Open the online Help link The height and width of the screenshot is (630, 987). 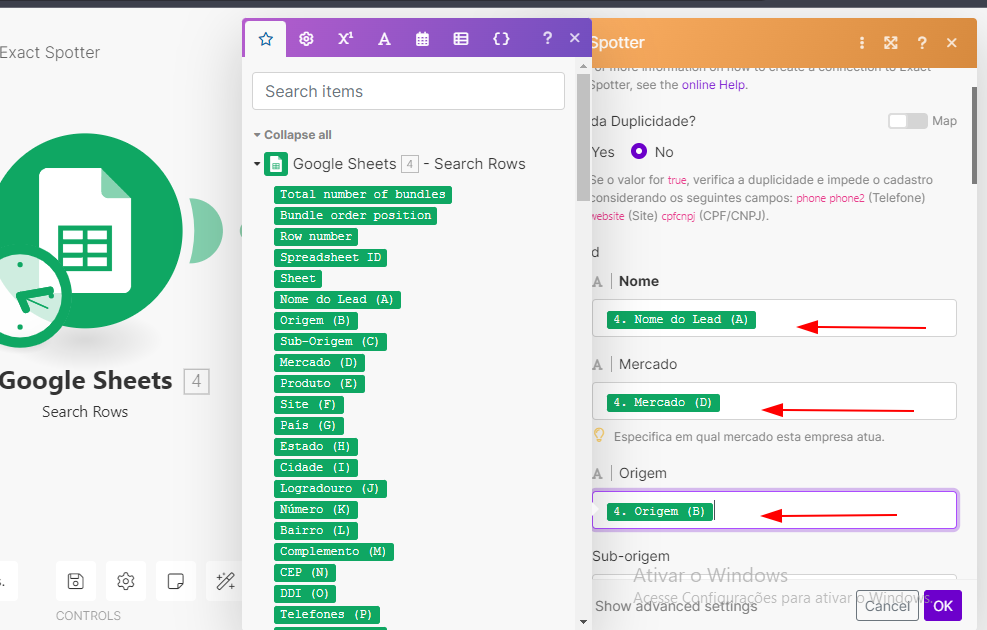point(713,85)
